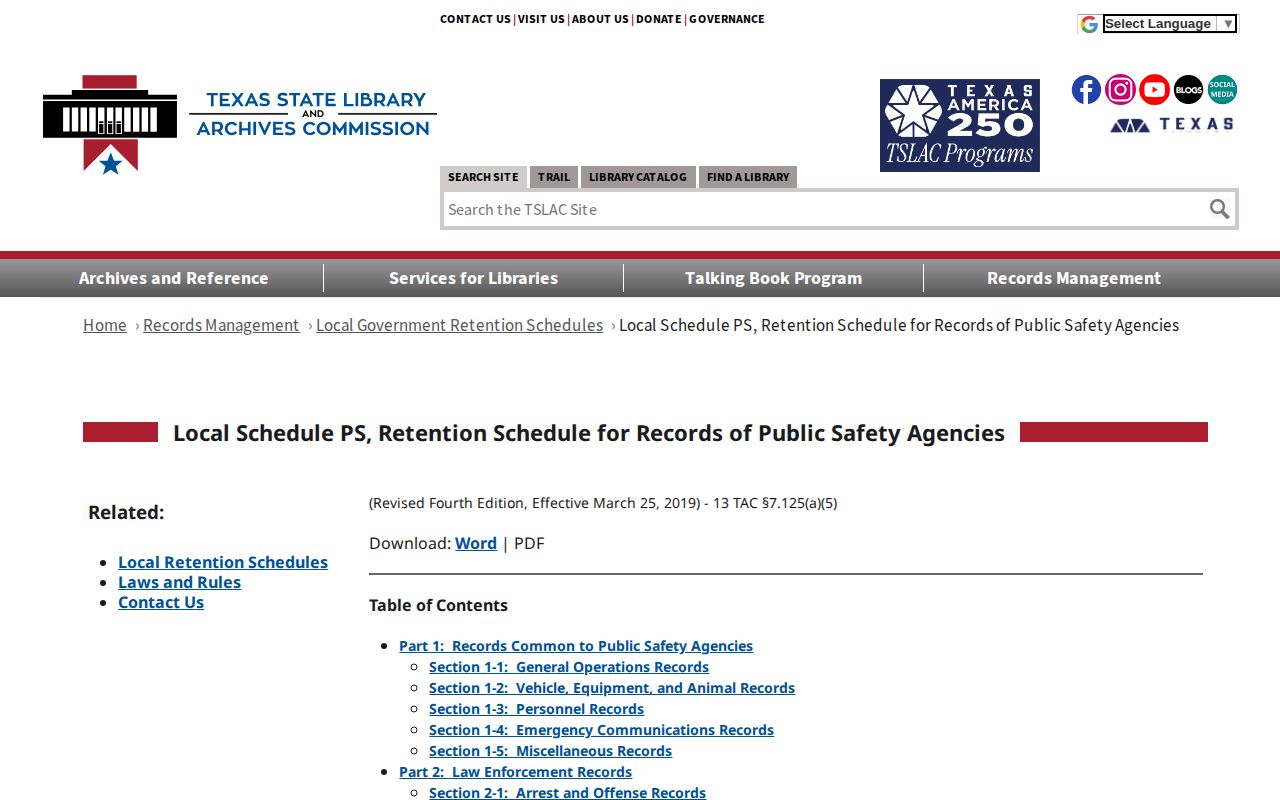Open the Select Language dropdown
Viewport: 1280px width, 800px height.
1170,24
